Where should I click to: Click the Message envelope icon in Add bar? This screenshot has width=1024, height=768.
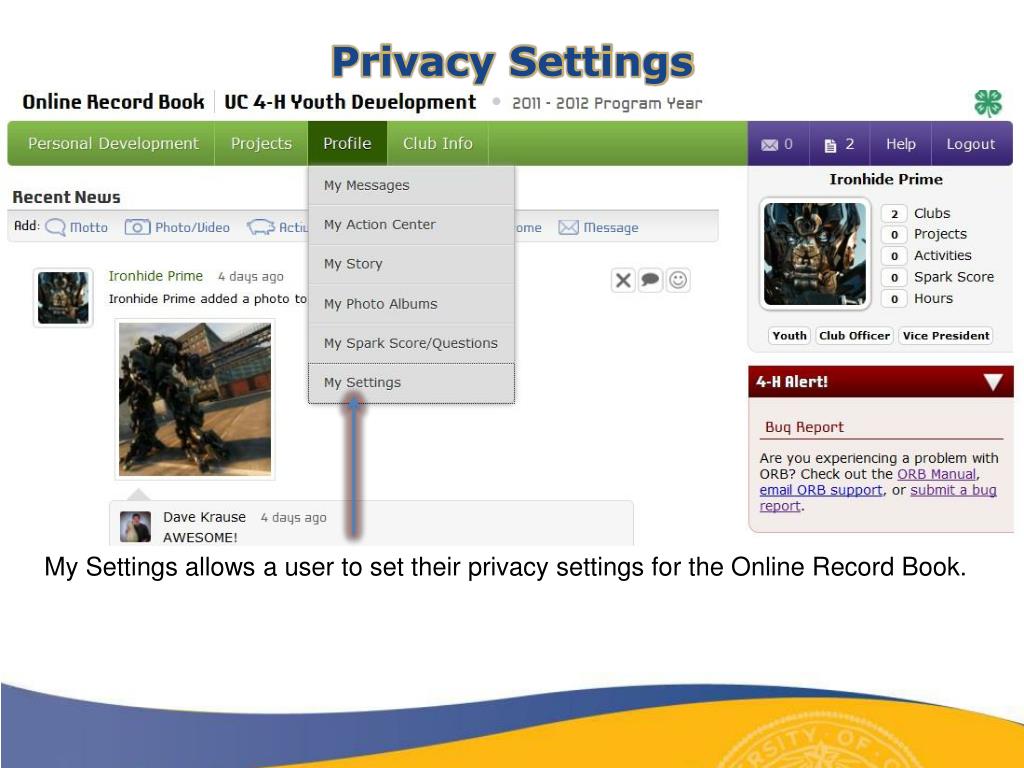coord(568,227)
